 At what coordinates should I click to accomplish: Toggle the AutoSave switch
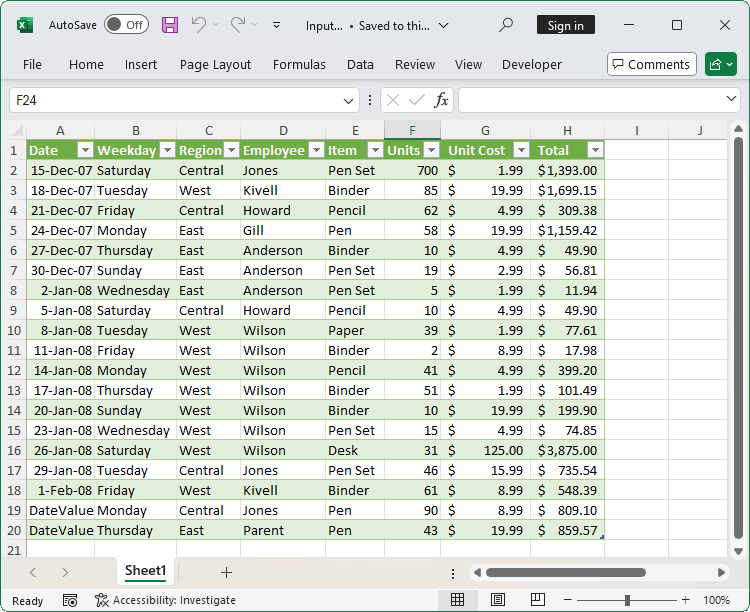pyautogui.click(x=126, y=25)
